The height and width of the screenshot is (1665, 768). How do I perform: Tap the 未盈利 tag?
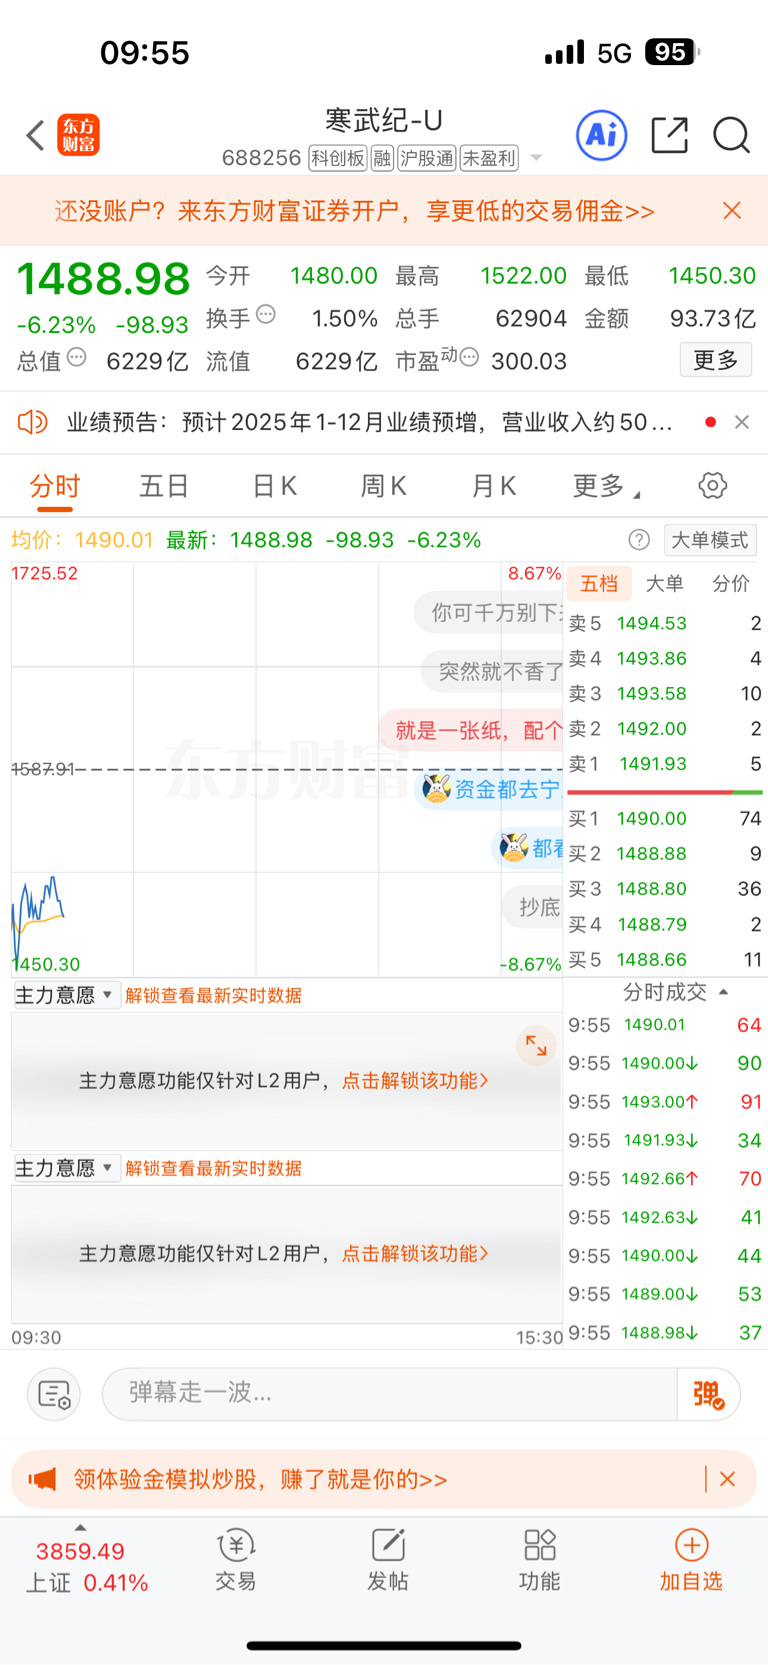489,158
